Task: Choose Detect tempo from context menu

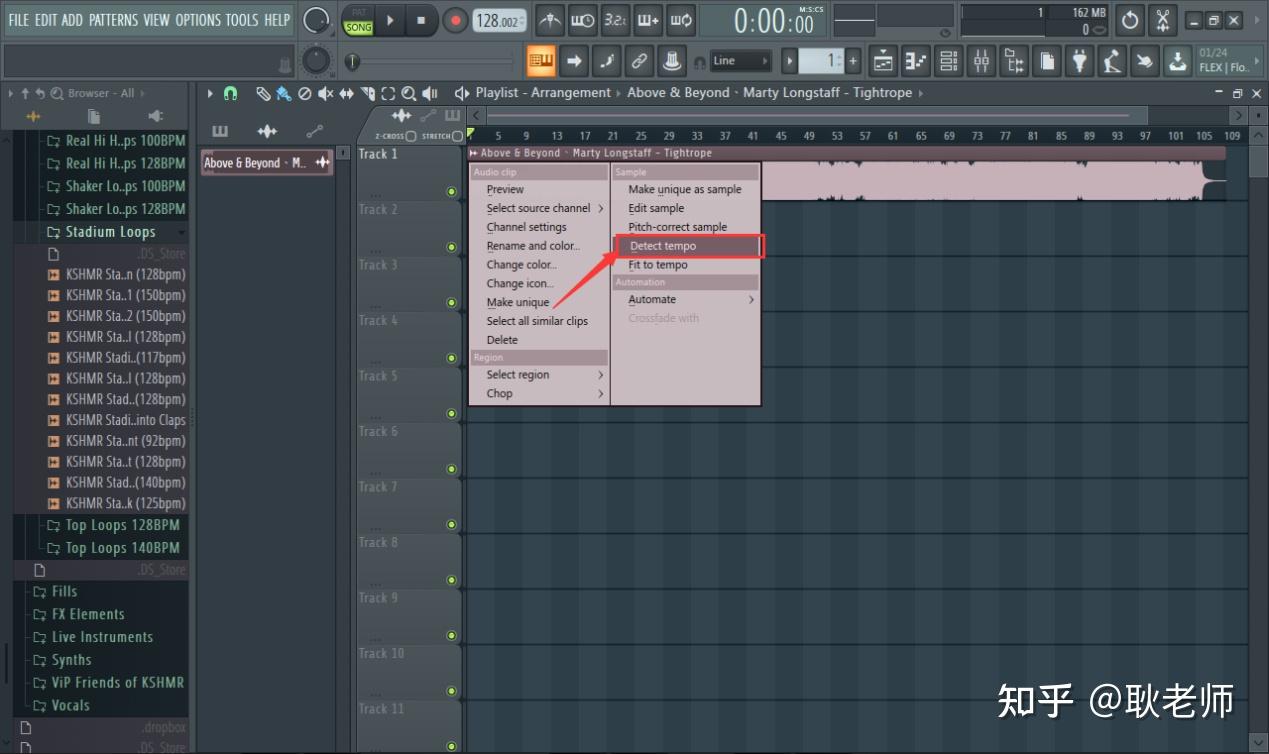Action: 663,246
